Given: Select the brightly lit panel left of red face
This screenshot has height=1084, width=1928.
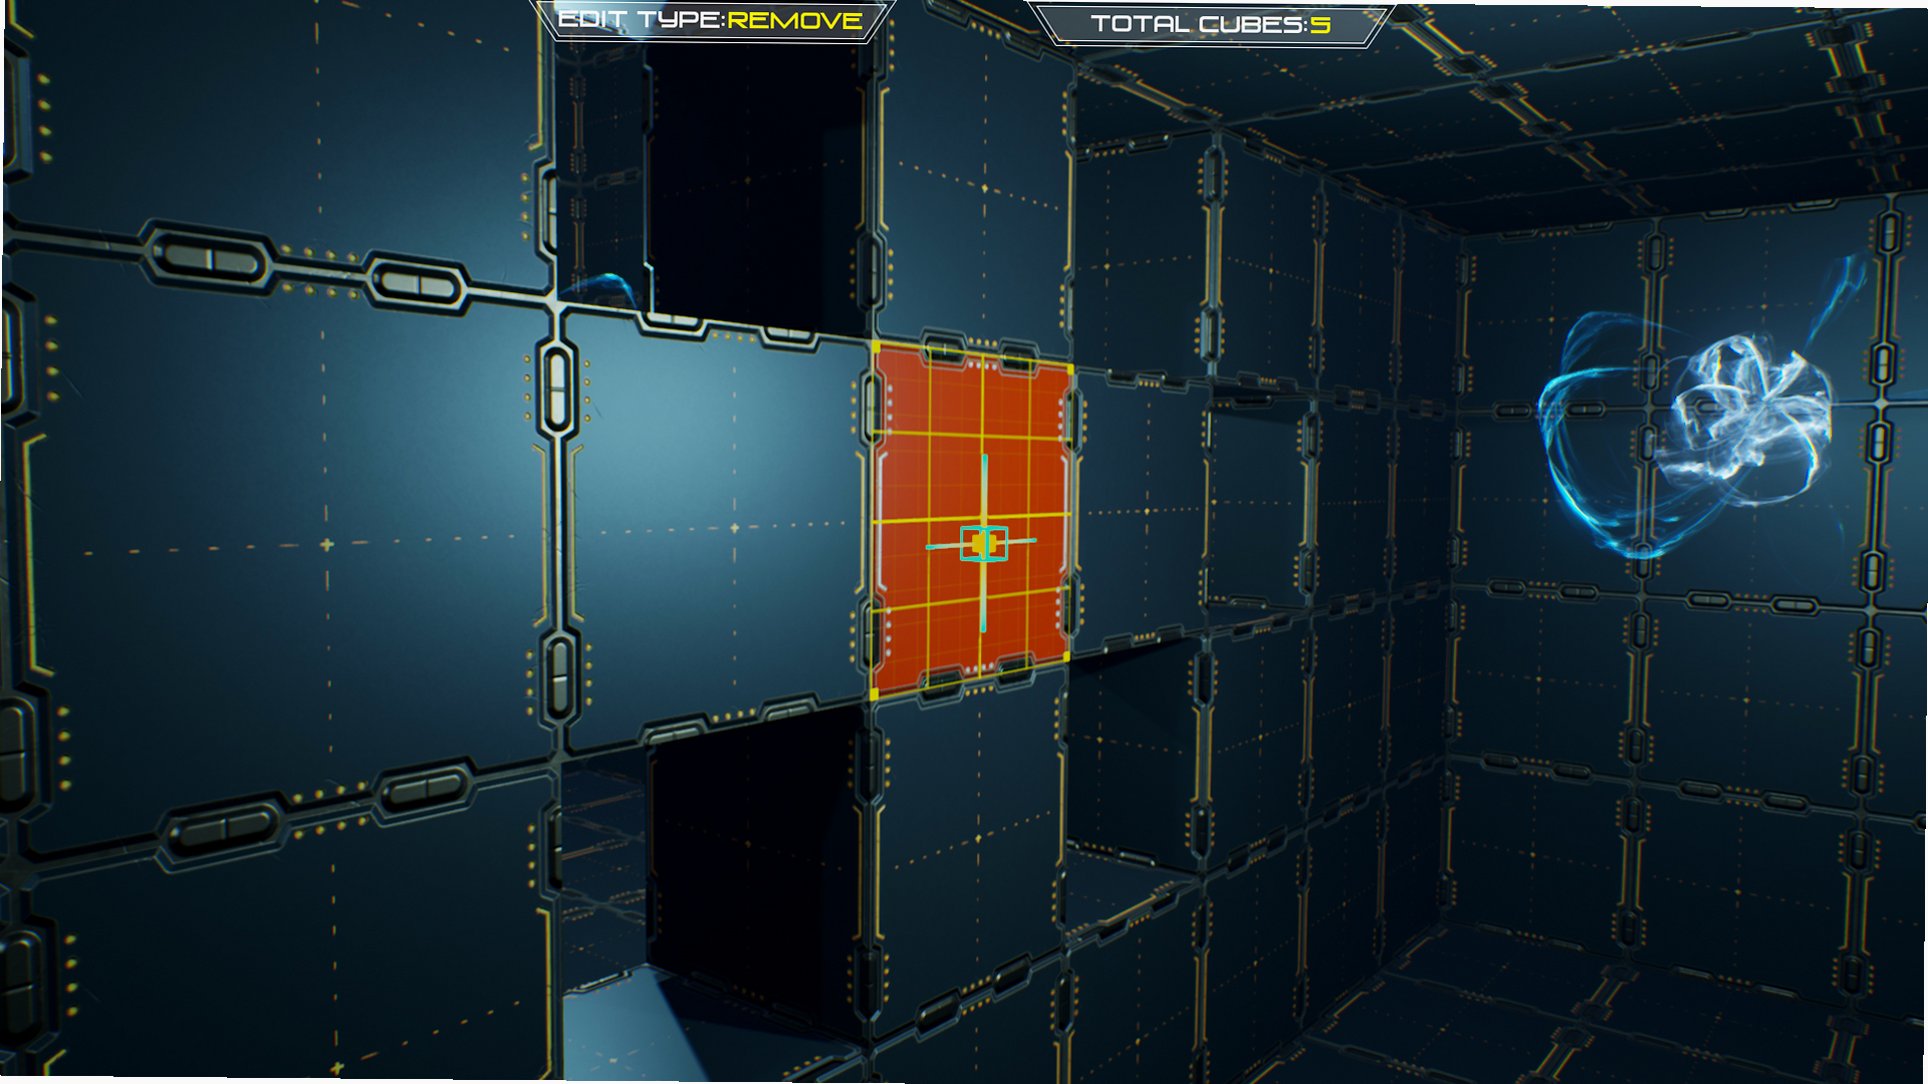Looking at the screenshot, I should click(x=714, y=525).
